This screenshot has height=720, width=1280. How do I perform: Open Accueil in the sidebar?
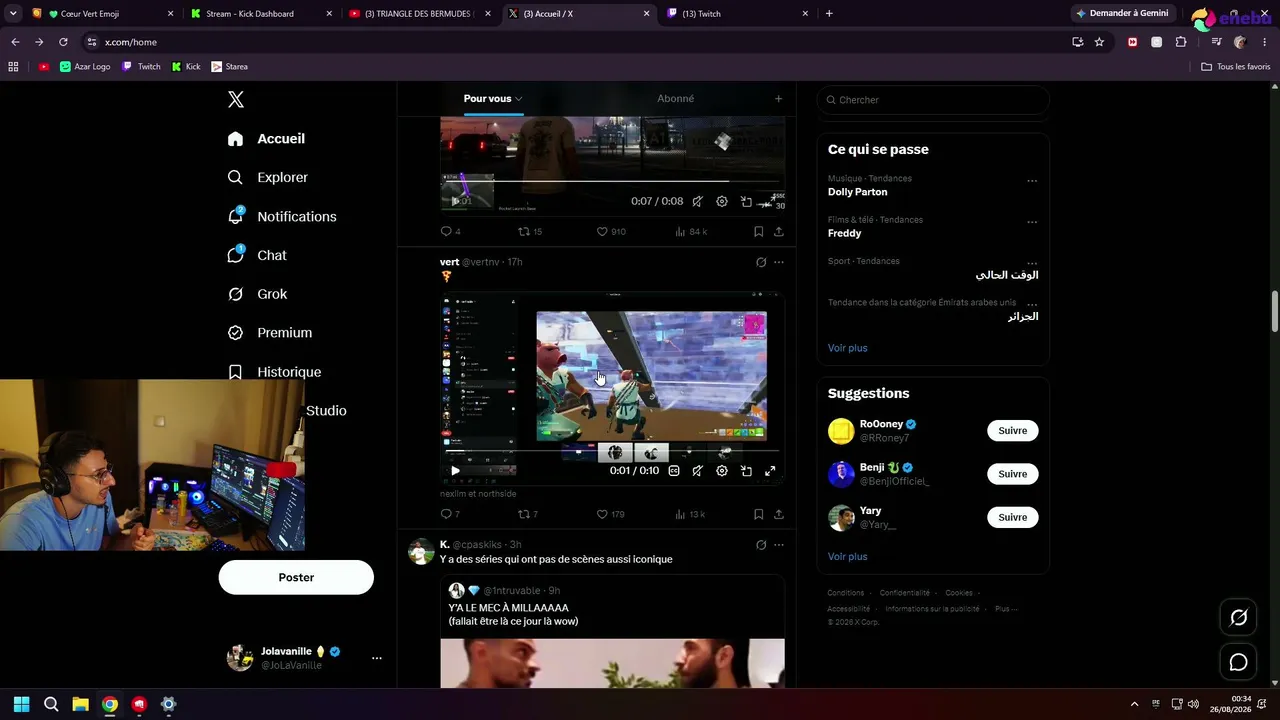(266, 139)
